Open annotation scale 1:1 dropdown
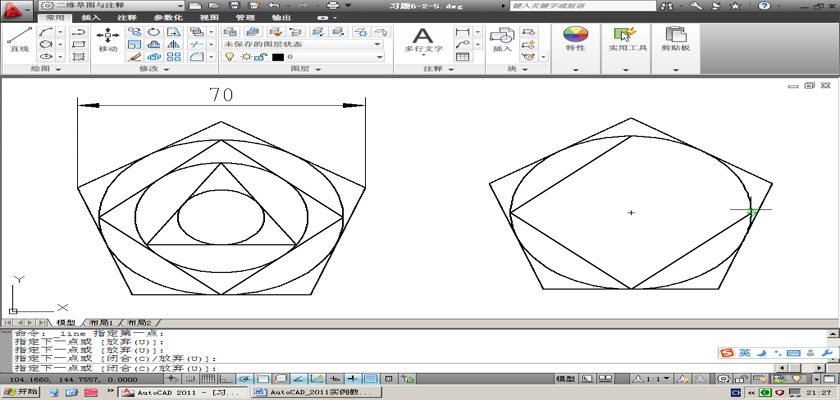 (652, 379)
